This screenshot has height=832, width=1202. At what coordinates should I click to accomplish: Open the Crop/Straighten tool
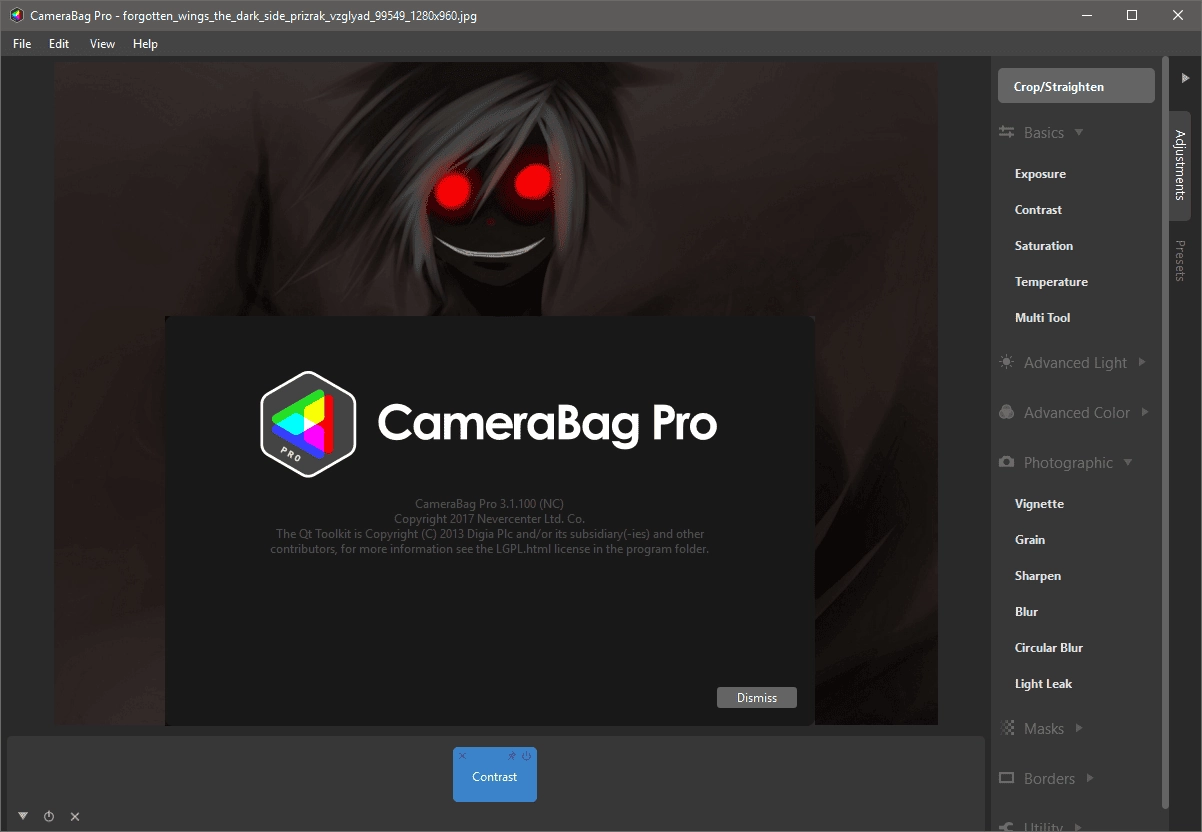(x=1076, y=87)
